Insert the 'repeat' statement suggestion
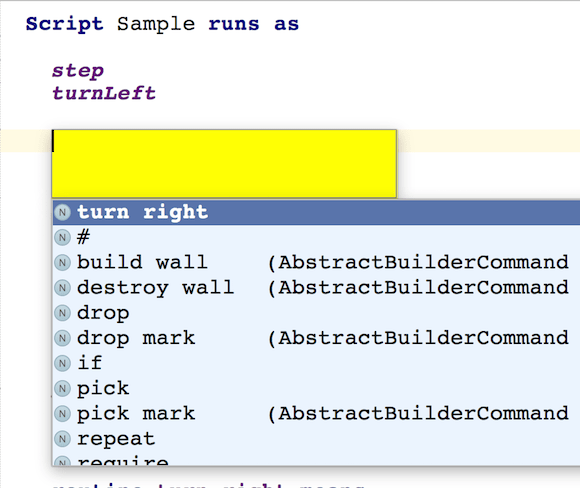The image size is (580, 488). click(316, 439)
